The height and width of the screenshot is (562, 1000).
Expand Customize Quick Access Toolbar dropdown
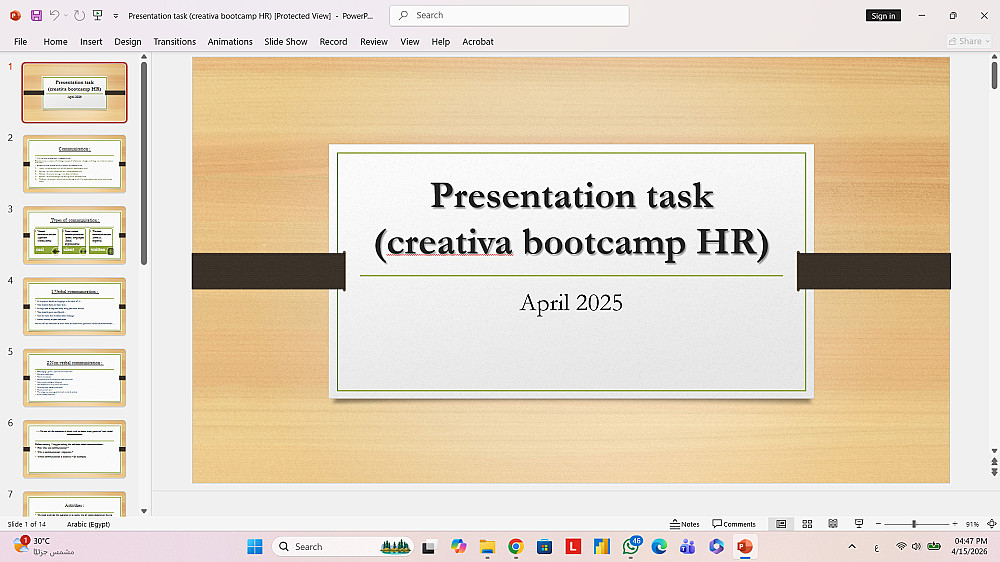(x=116, y=16)
